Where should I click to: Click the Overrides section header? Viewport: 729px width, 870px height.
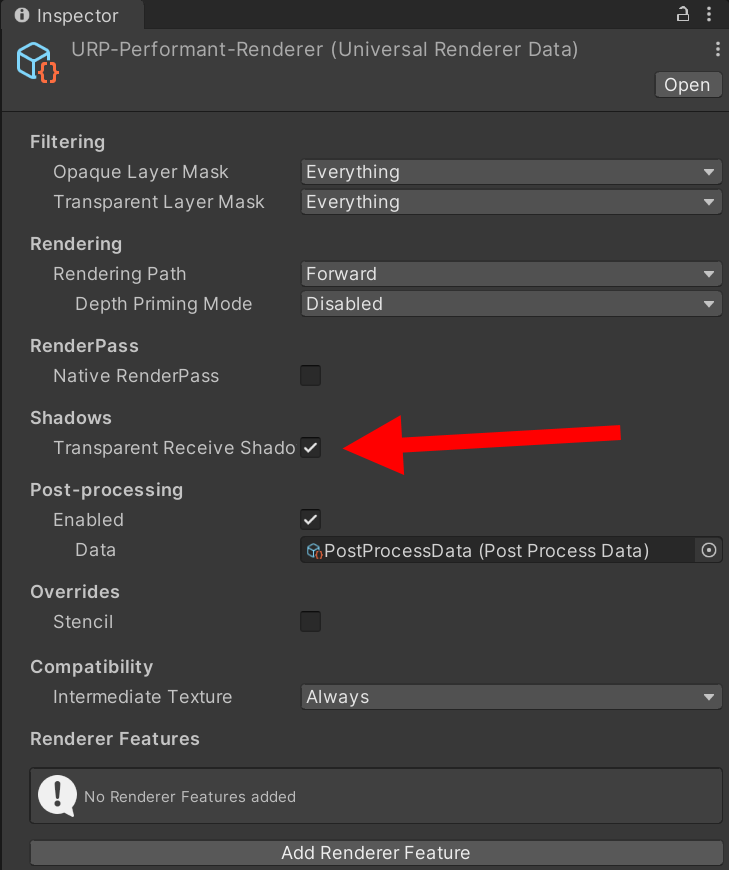click(75, 592)
